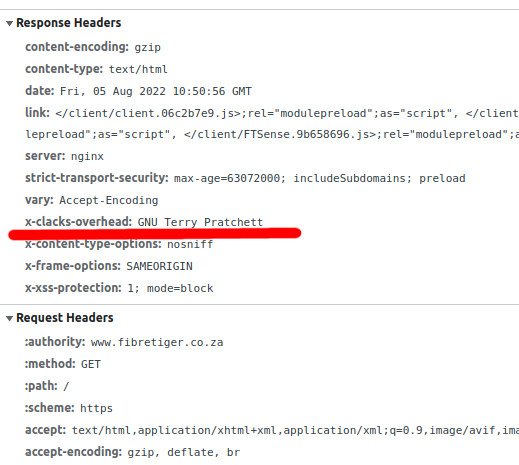The image size is (519, 465).
Task: Select the x-clacks-overhead header name
Action: 79,222
